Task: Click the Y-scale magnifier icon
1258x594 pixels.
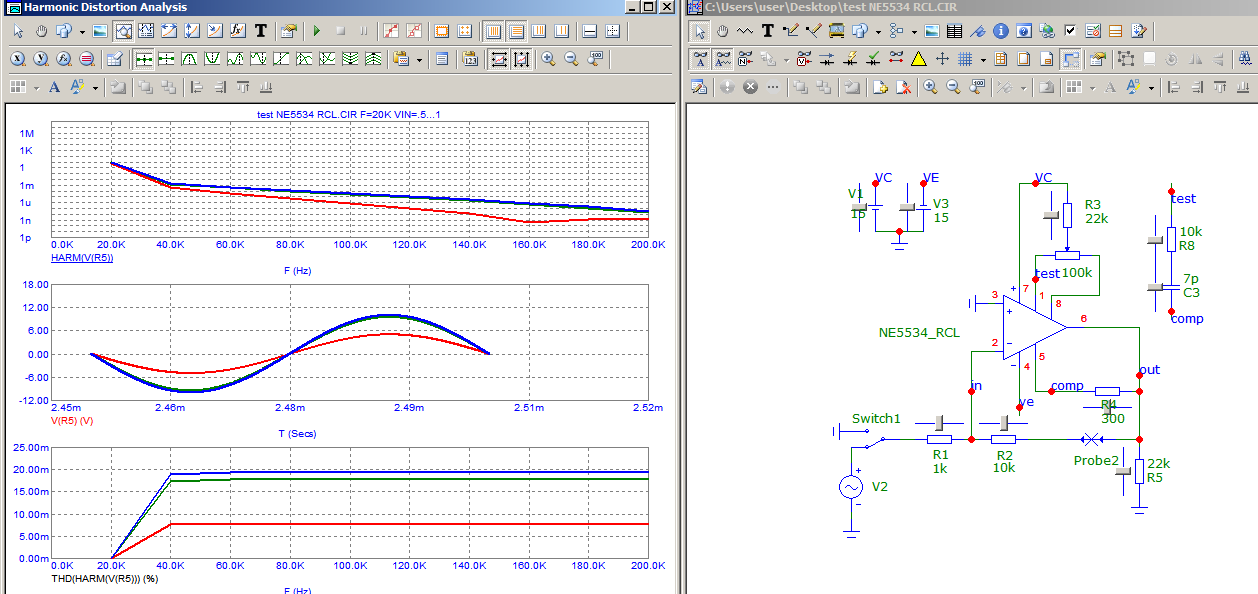Action: point(42,59)
